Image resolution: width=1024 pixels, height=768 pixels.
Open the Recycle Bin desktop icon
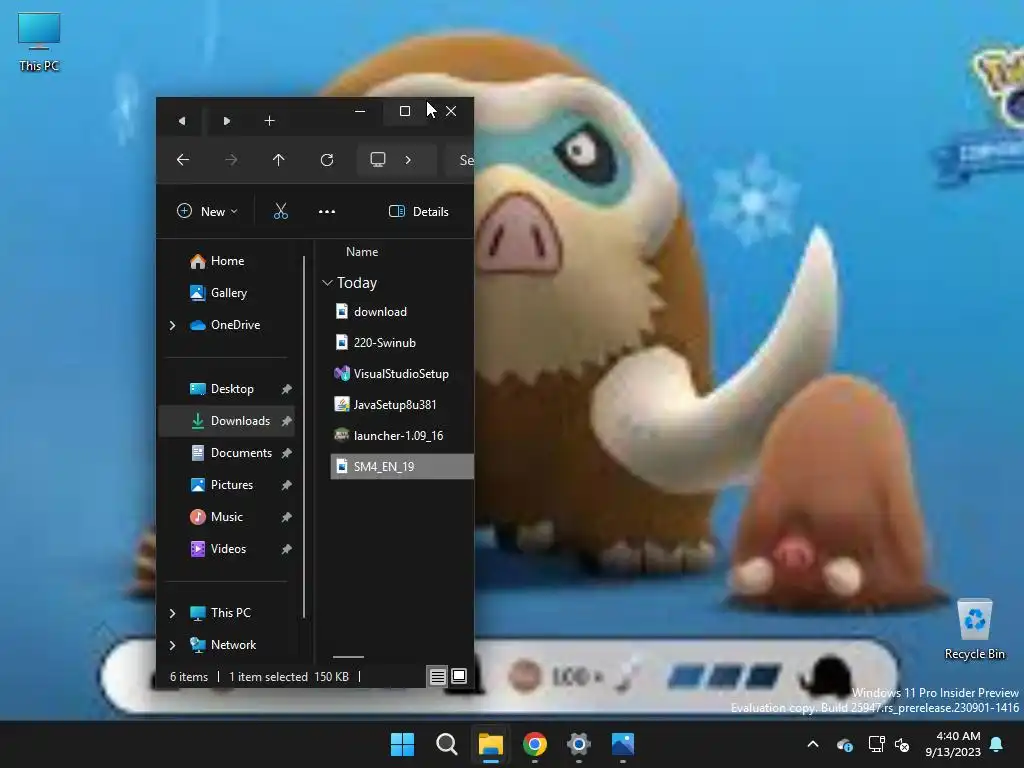pos(974,630)
